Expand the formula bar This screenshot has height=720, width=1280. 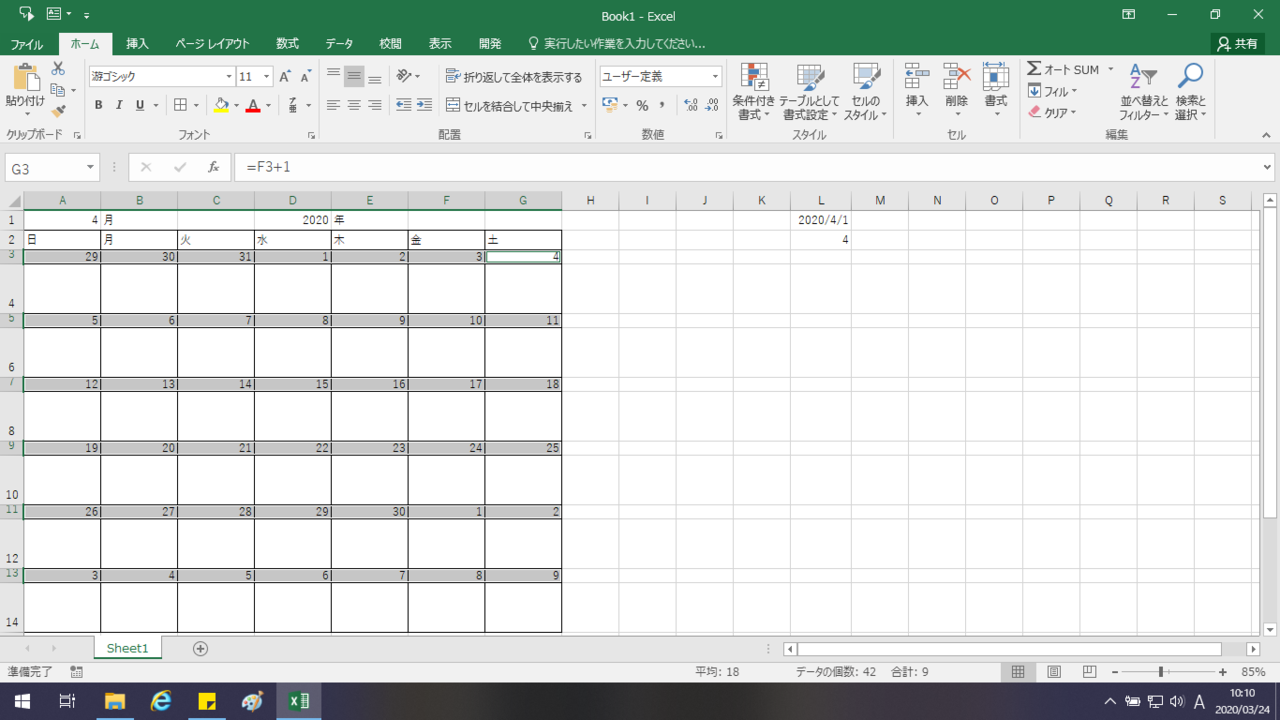[x=1268, y=168]
